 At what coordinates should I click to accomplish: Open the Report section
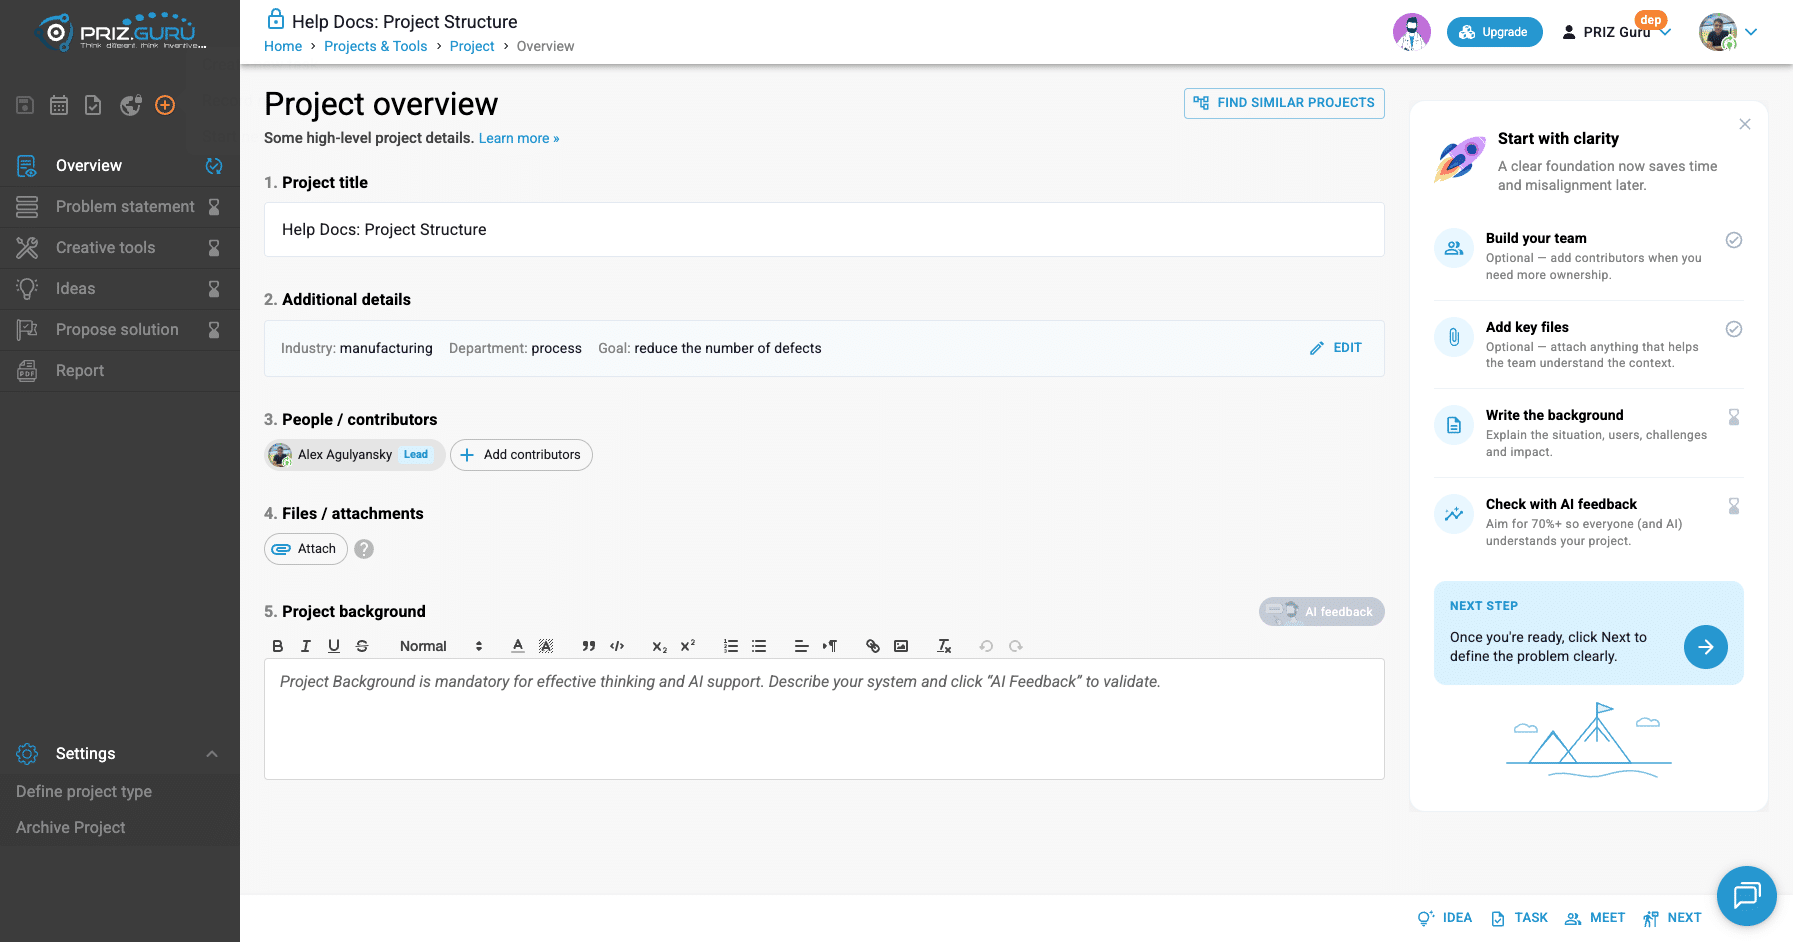tap(120, 371)
